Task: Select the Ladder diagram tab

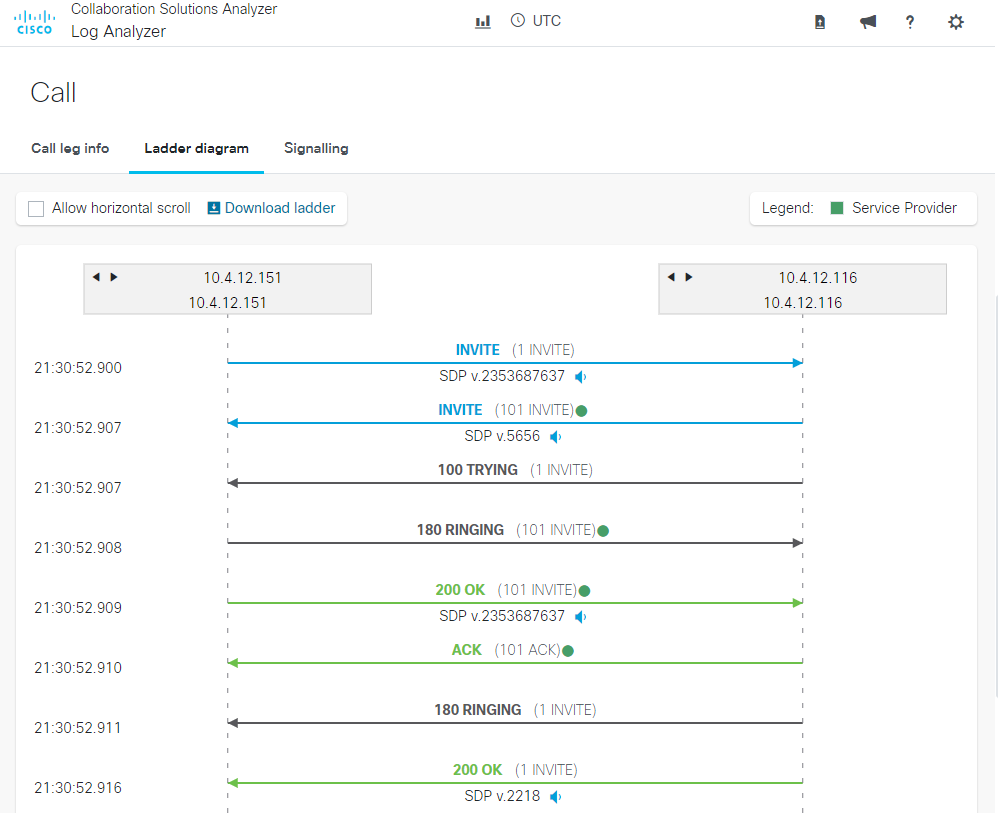Action: pos(196,148)
